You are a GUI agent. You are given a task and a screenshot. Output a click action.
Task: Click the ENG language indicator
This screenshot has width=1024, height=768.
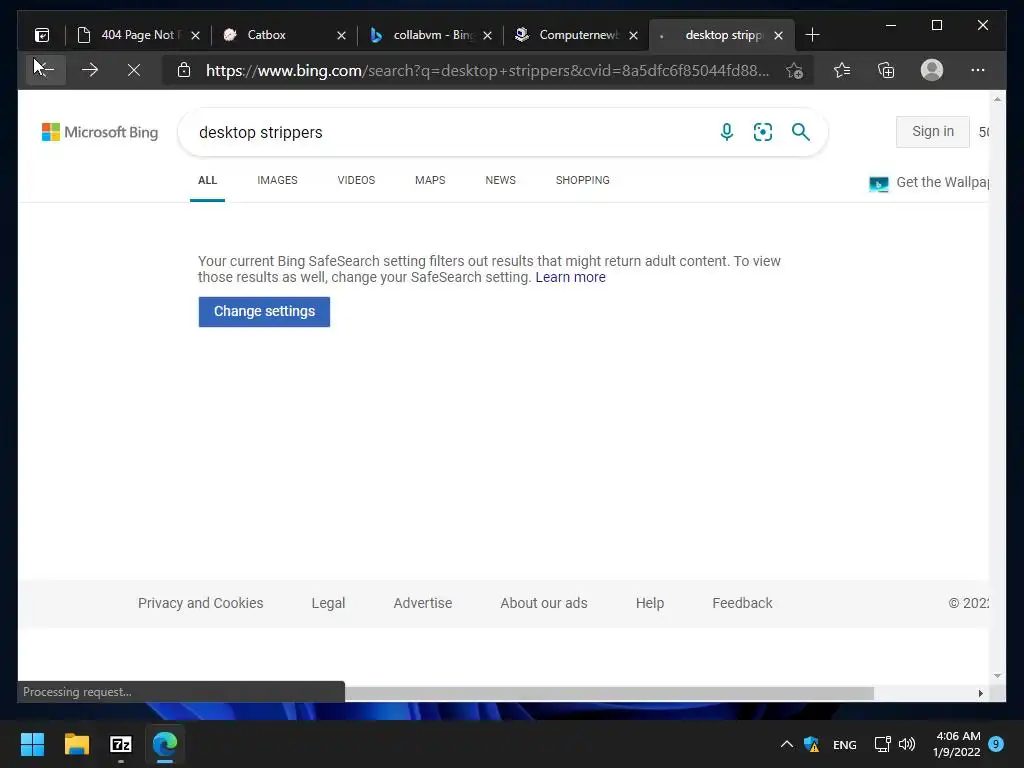click(844, 744)
